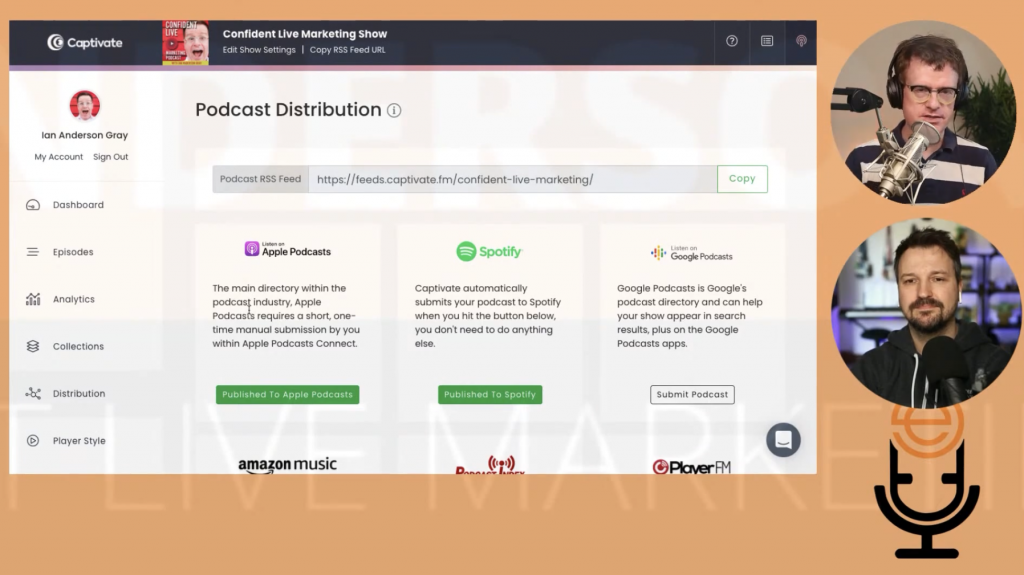Click the Edit Show Settings link
The width and height of the screenshot is (1024, 575).
(x=259, y=50)
